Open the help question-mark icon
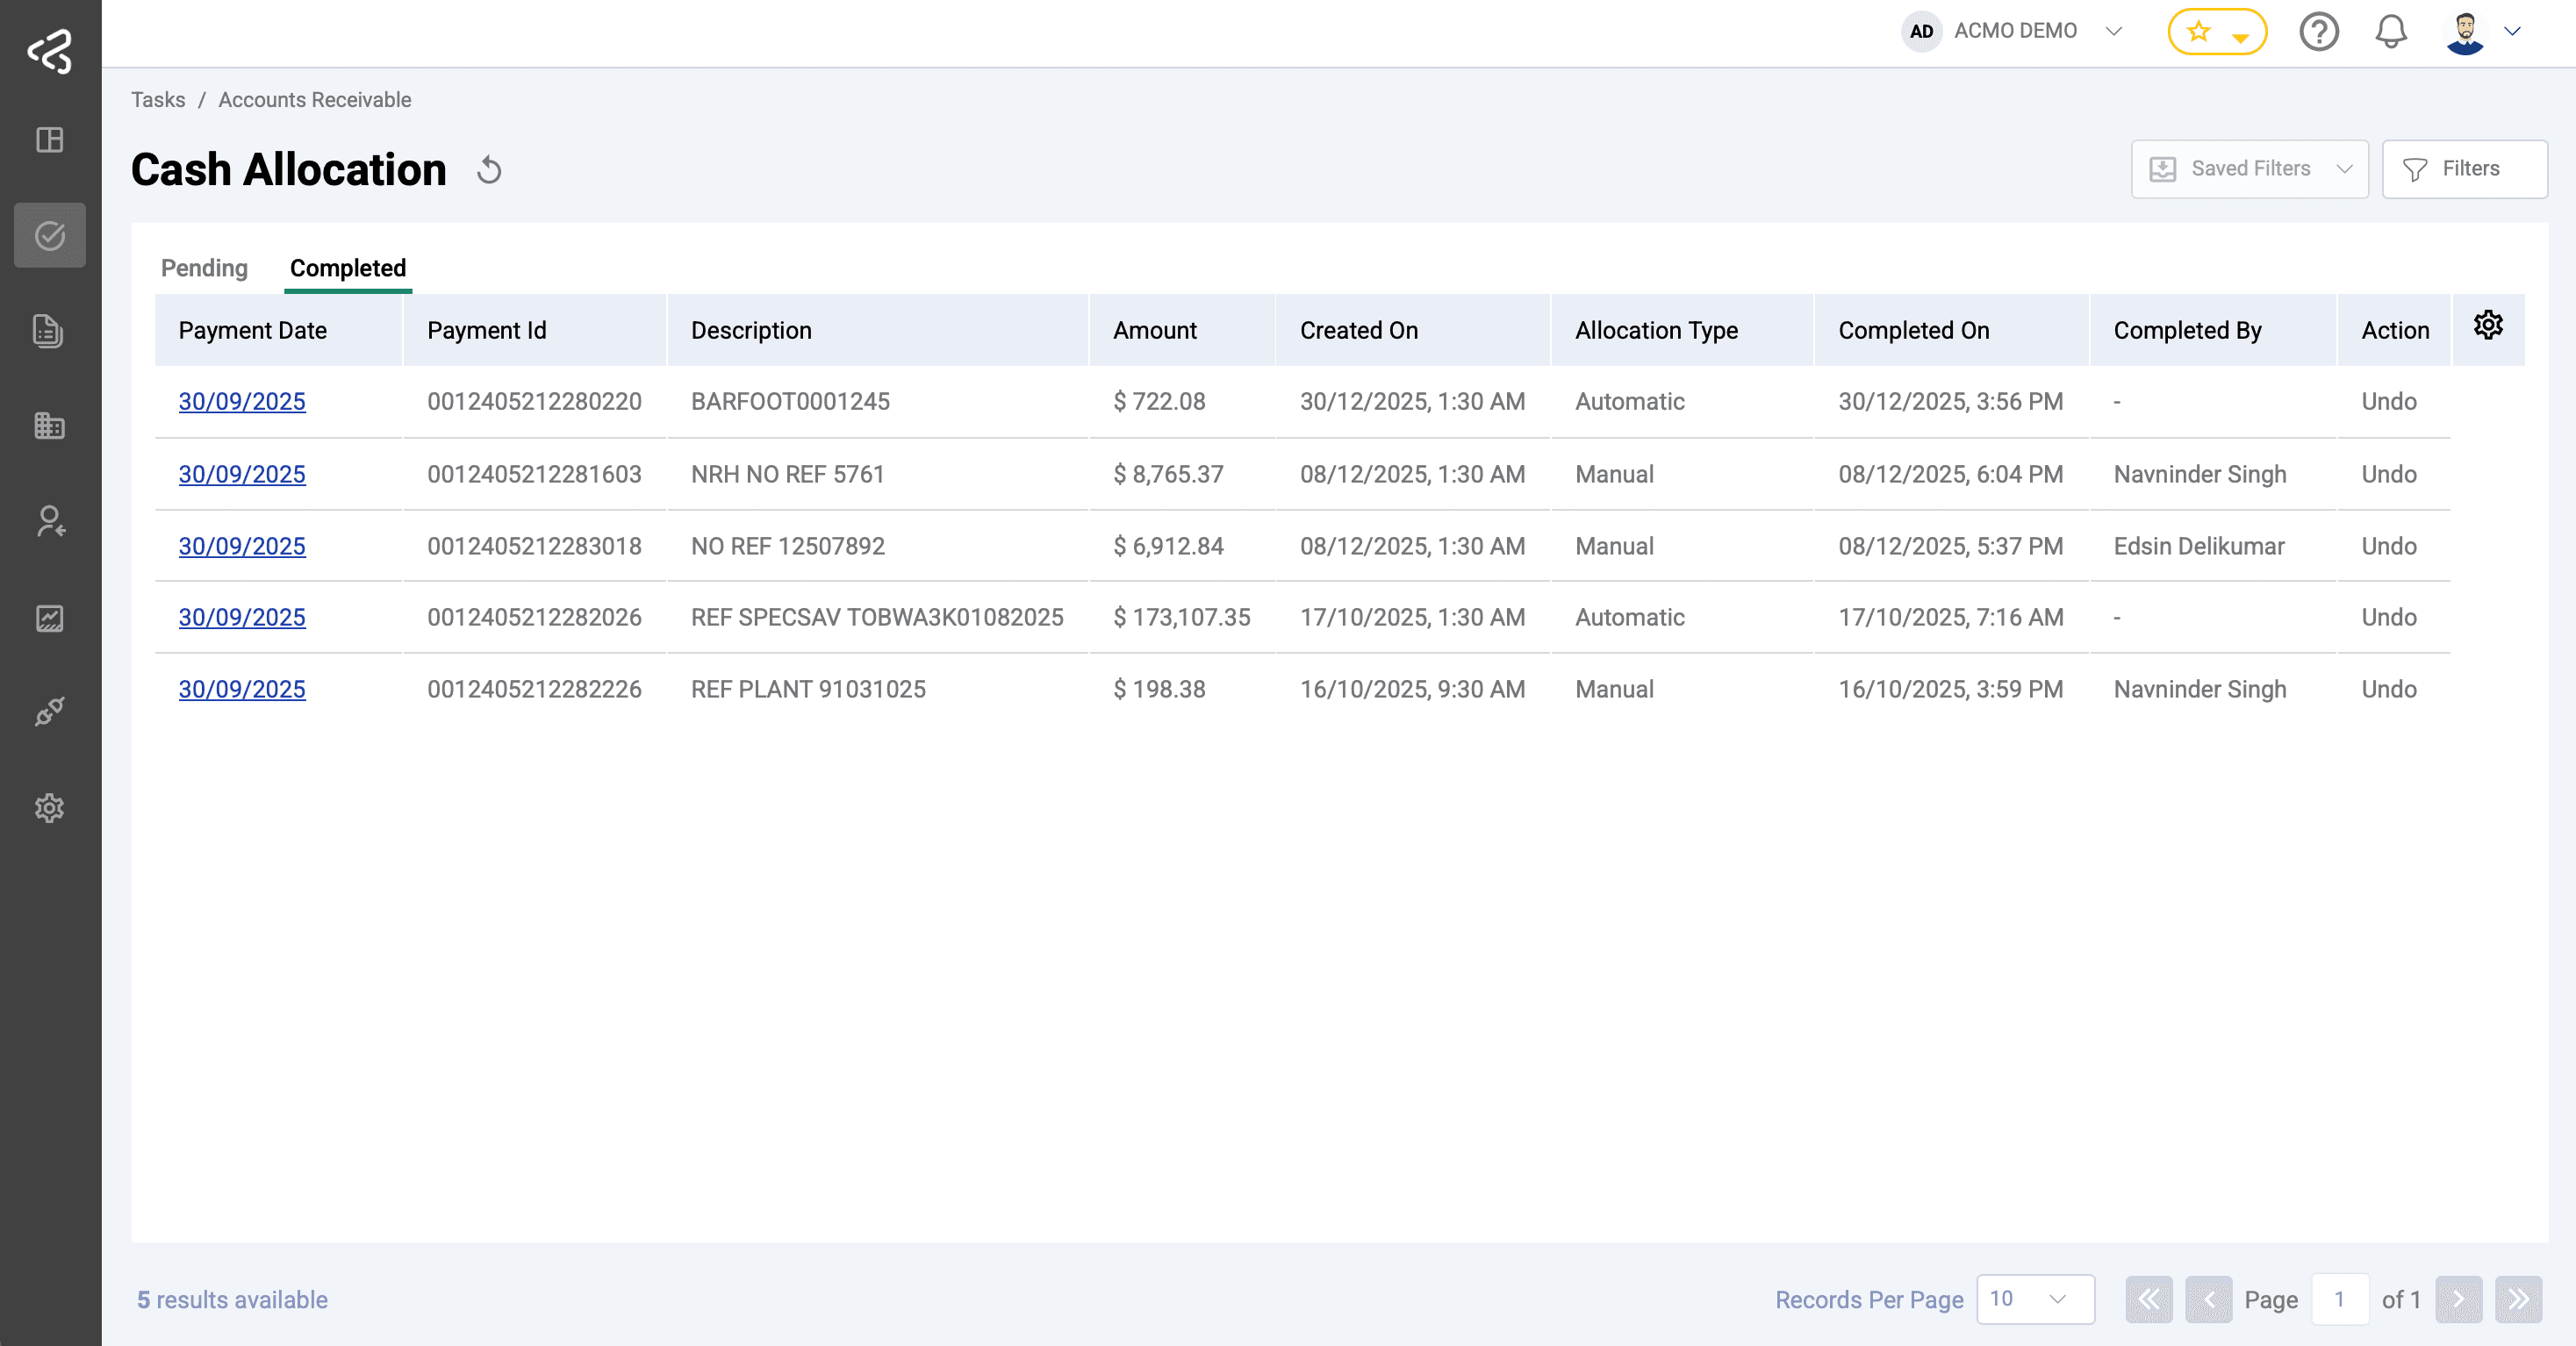Viewport: 2576px width, 1346px height. point(2319,31)
